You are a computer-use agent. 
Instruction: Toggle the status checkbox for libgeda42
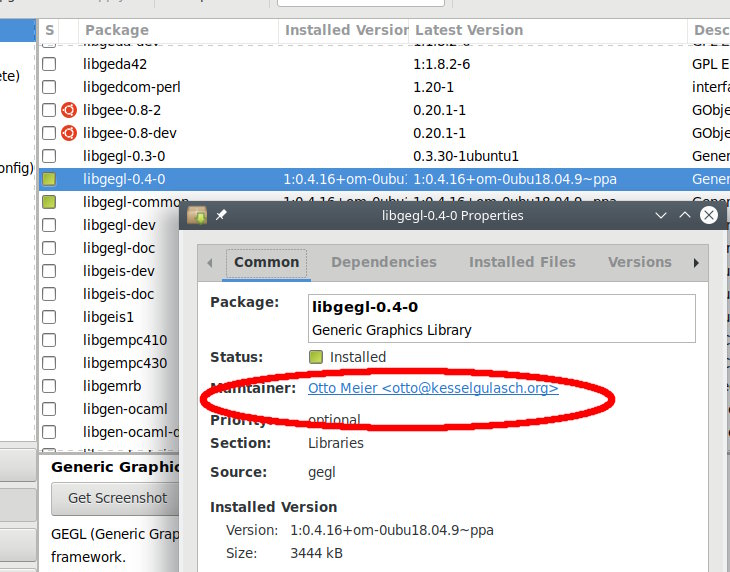(49, 64)
